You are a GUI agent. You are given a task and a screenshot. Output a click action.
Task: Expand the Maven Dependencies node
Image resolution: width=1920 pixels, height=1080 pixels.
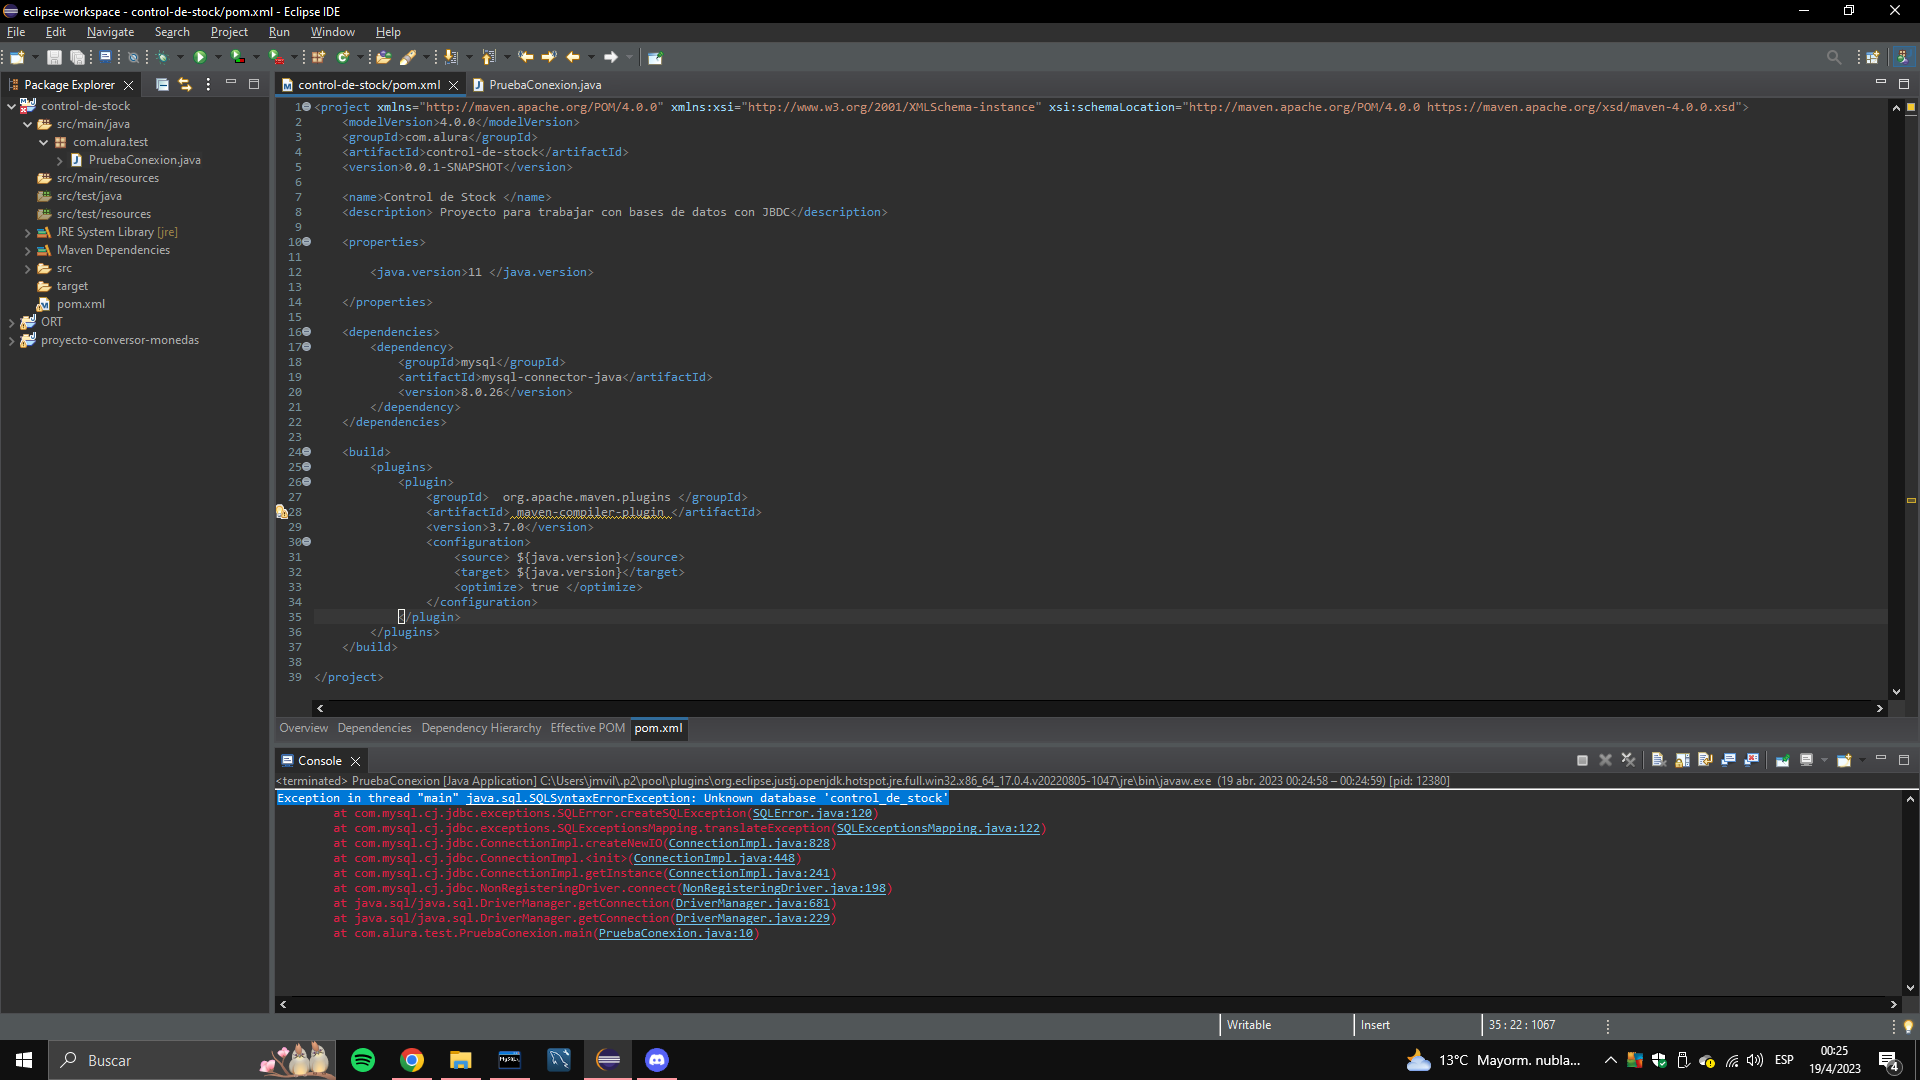coord(28,250)
